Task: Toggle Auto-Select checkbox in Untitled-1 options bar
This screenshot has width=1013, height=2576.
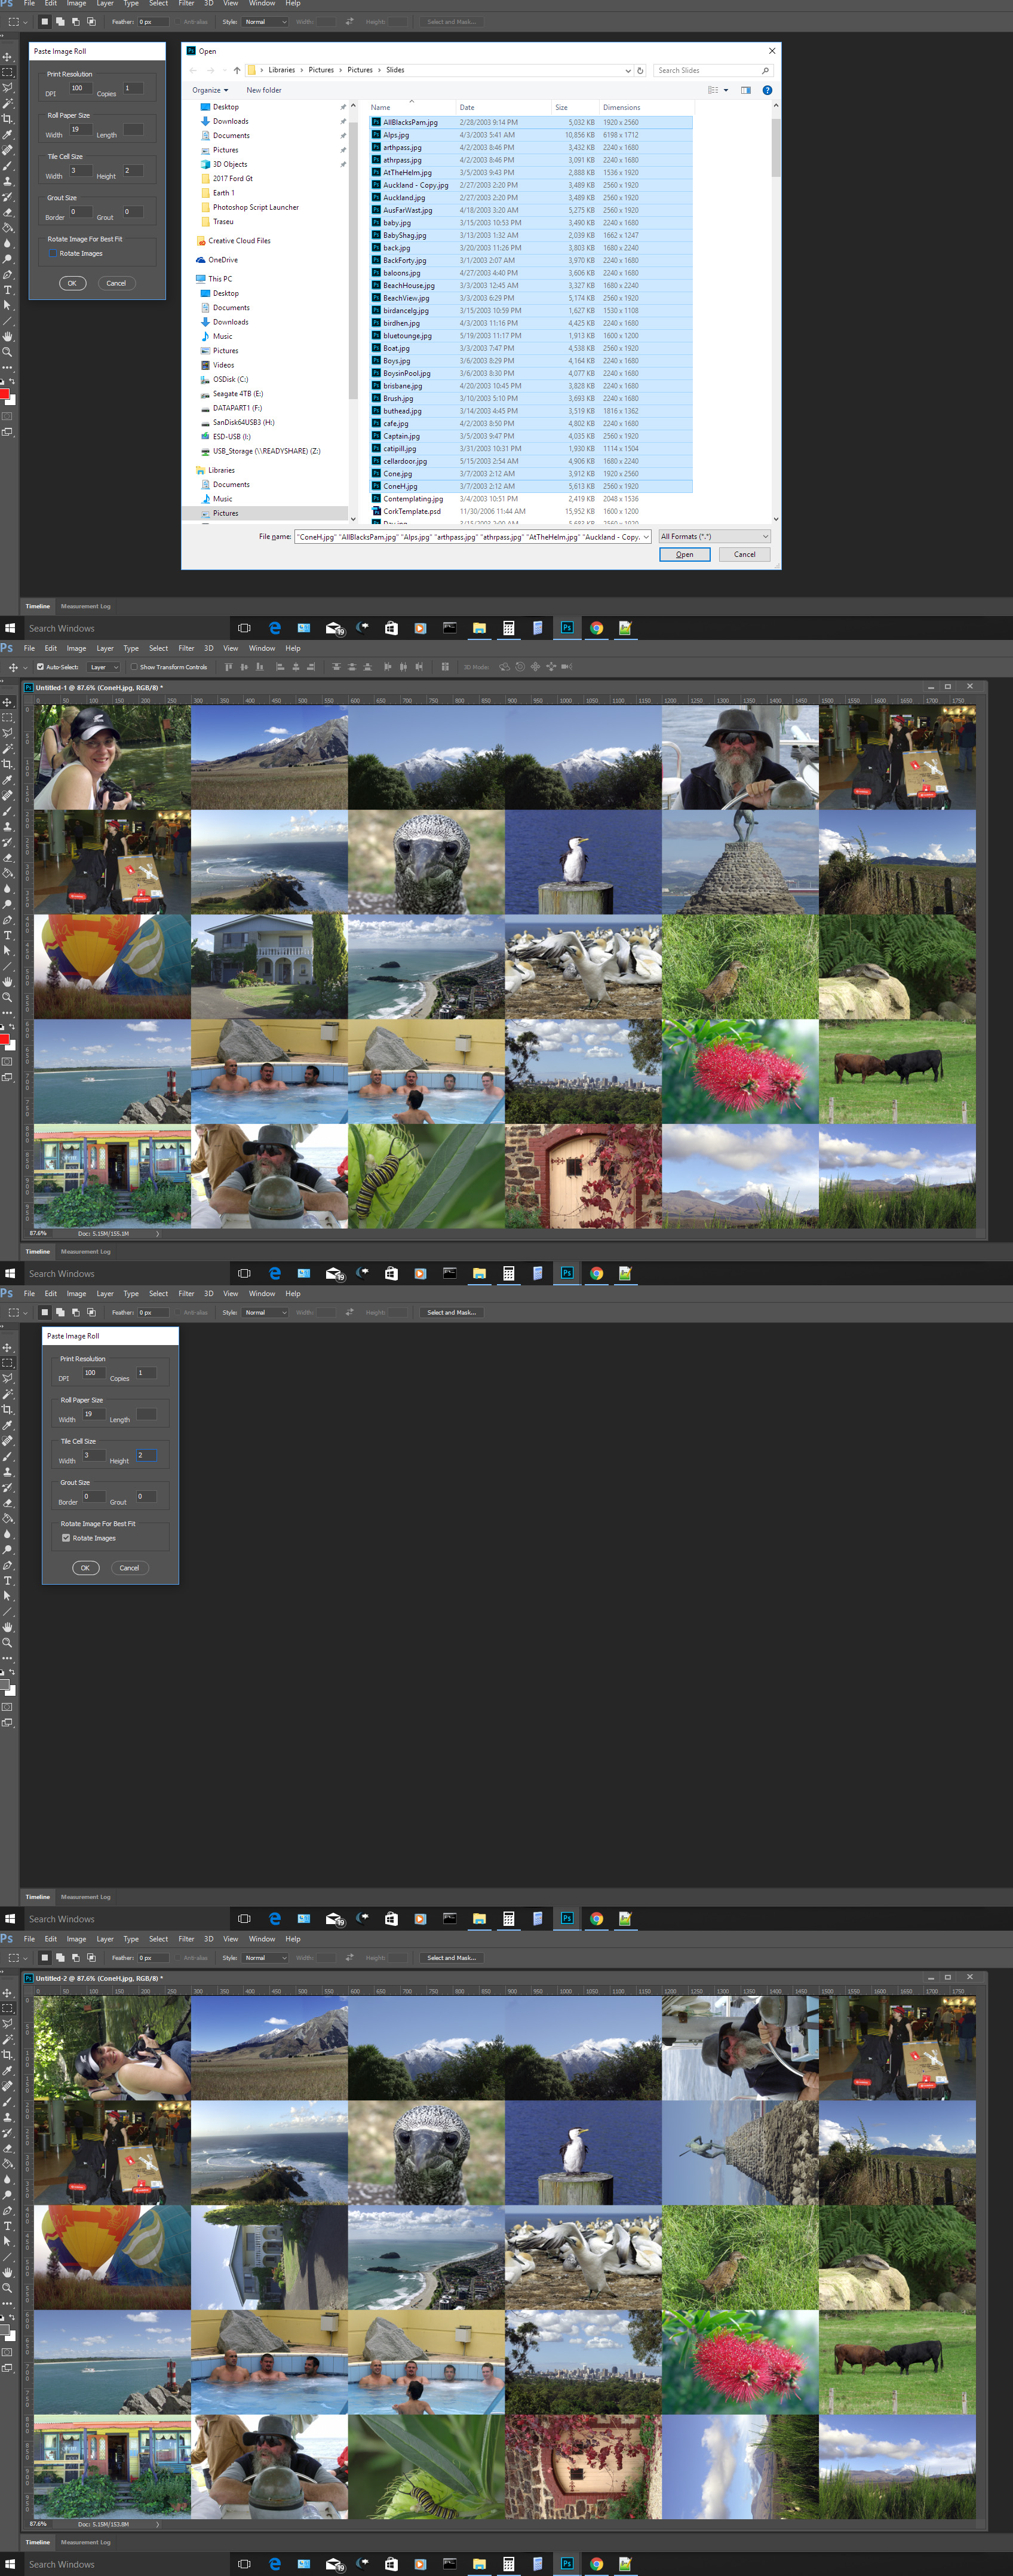Action: [x=40, y=666]
